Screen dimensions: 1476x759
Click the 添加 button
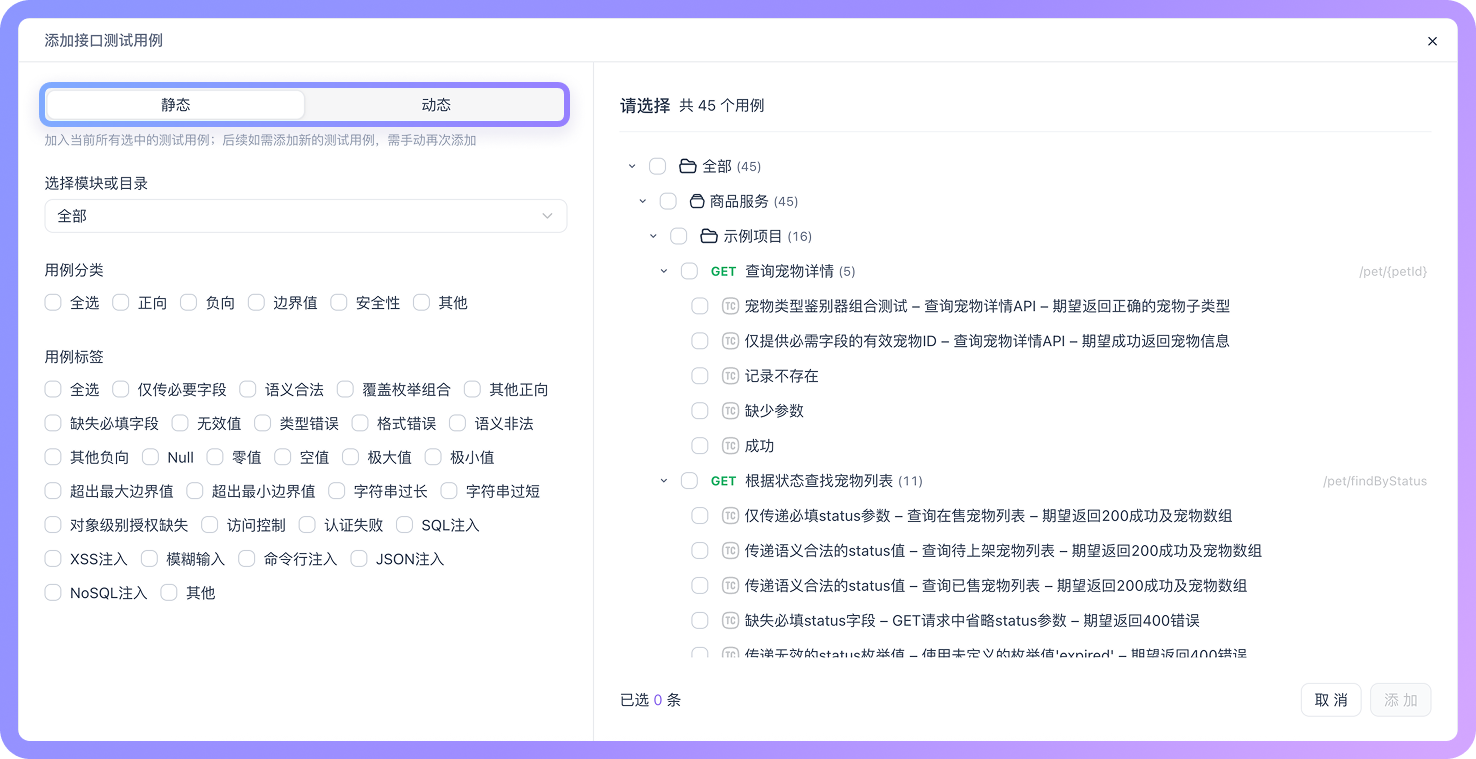(x=1400, y=700)
